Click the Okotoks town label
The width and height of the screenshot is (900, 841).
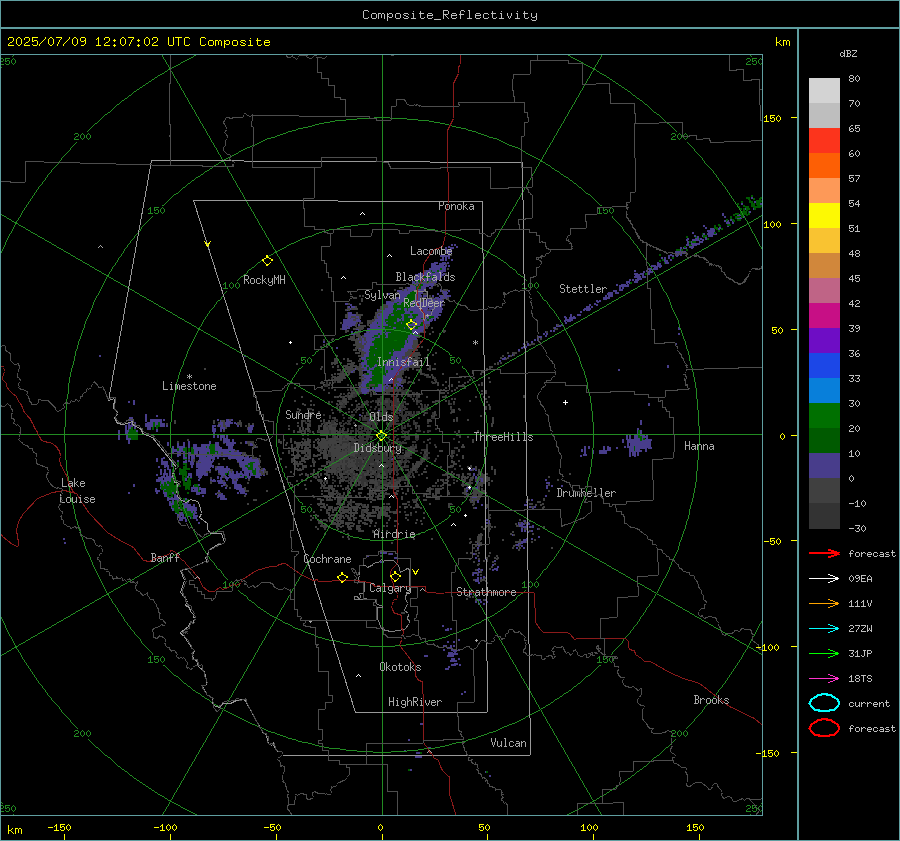(x=400, y=667)
